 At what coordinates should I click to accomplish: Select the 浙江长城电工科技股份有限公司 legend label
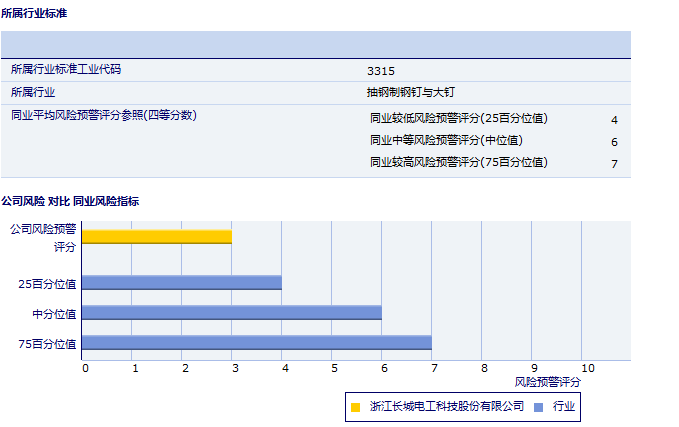click(x=446, y=406)
